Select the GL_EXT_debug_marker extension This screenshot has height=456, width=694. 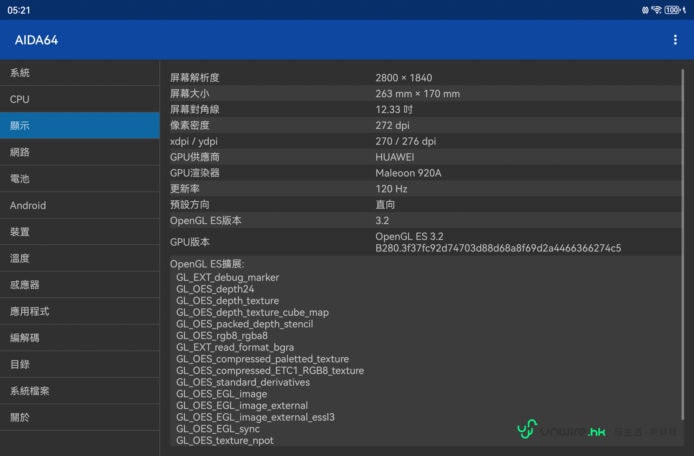coord(227,278)
